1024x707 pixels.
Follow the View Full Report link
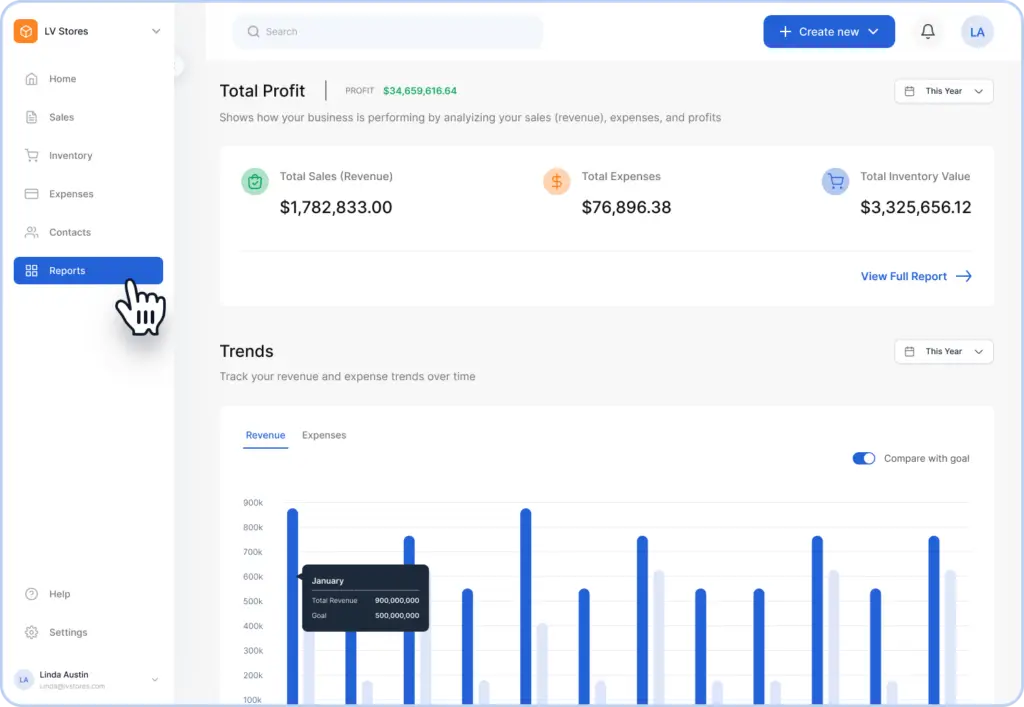point(915,276)
